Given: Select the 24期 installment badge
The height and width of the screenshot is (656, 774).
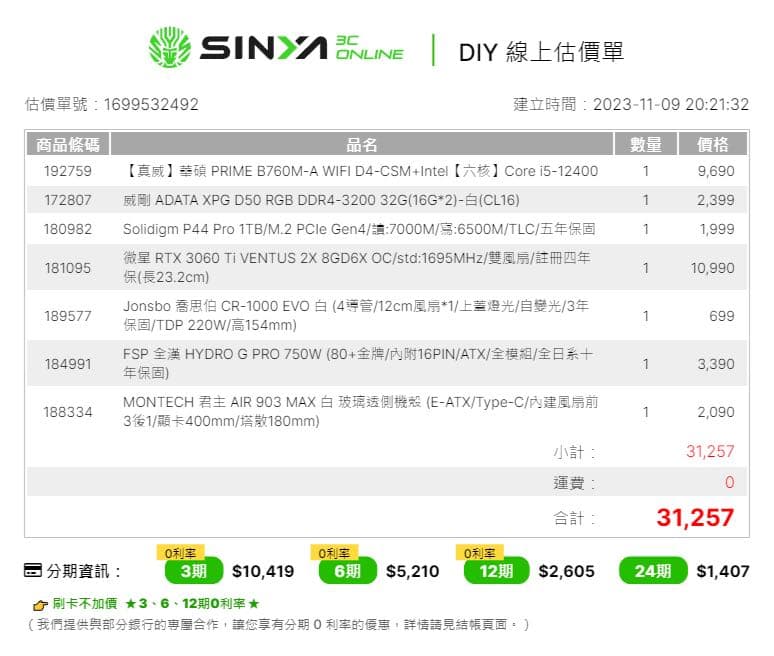Looking at the screenshot, I should click(653, 571).
